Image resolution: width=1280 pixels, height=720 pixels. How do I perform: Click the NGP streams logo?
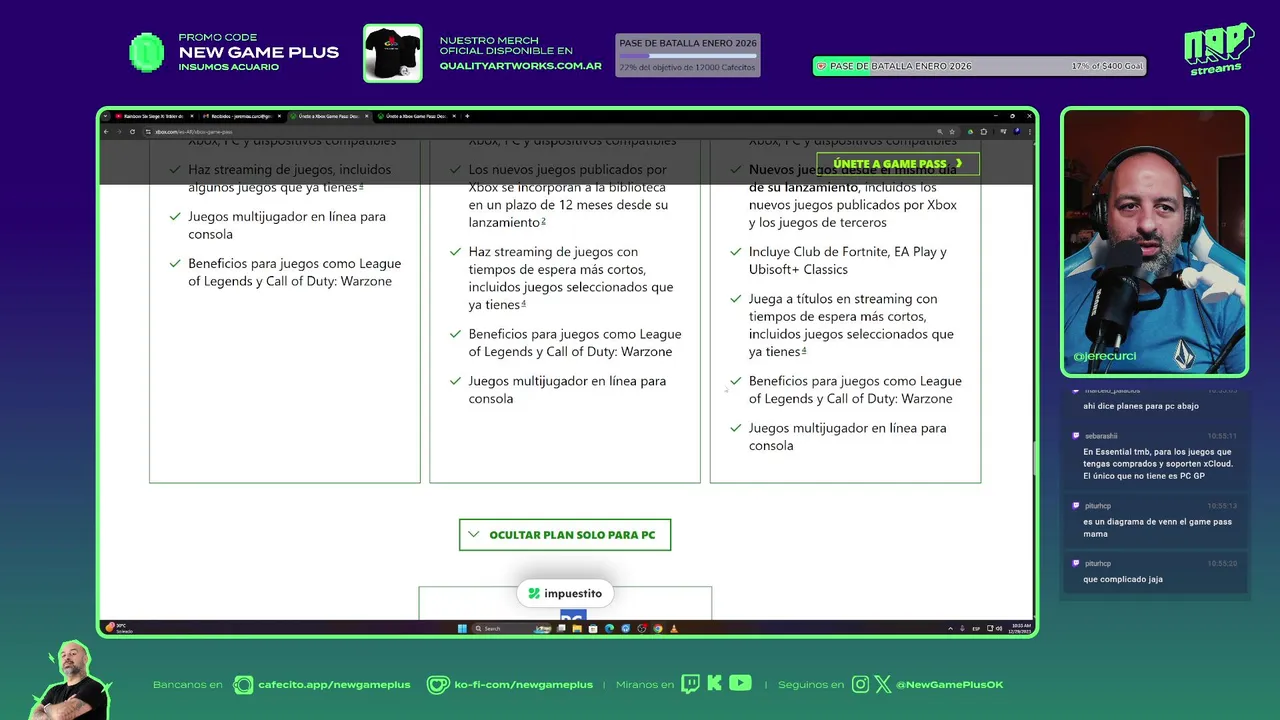[1218, 48]
